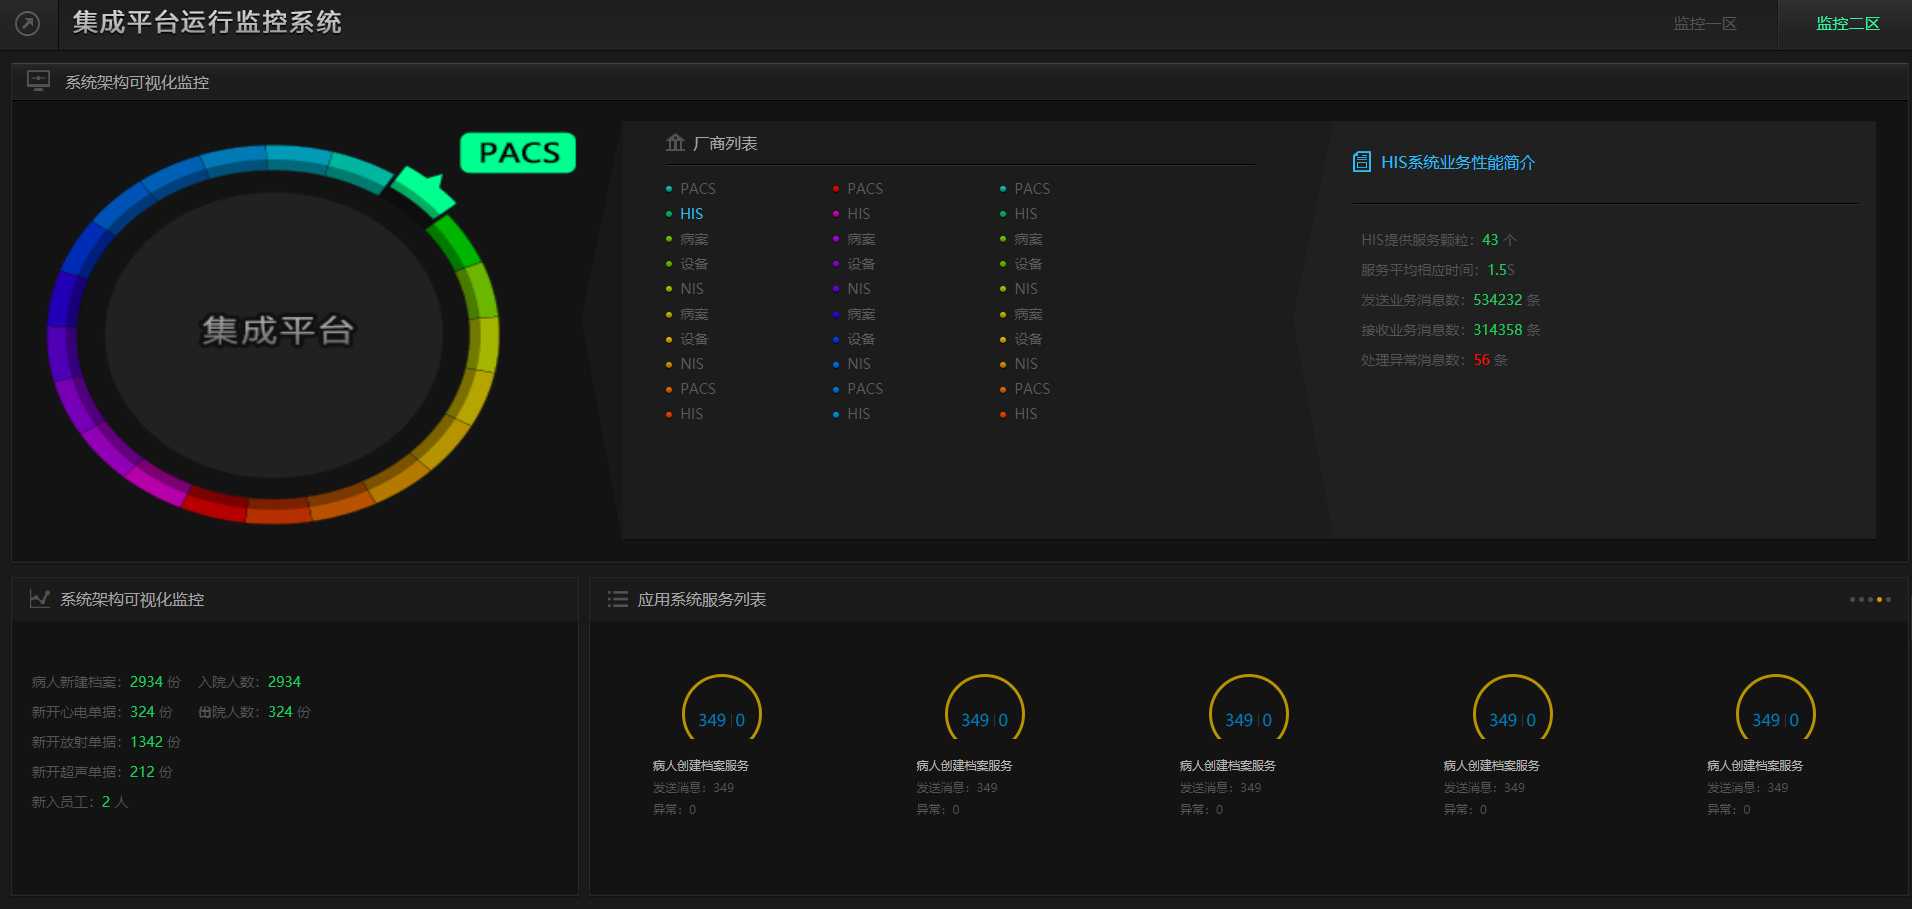Click the HIS提供服务颗粒 value 43
This screenshot has width=1912, height=909.
click(1490, 240)
